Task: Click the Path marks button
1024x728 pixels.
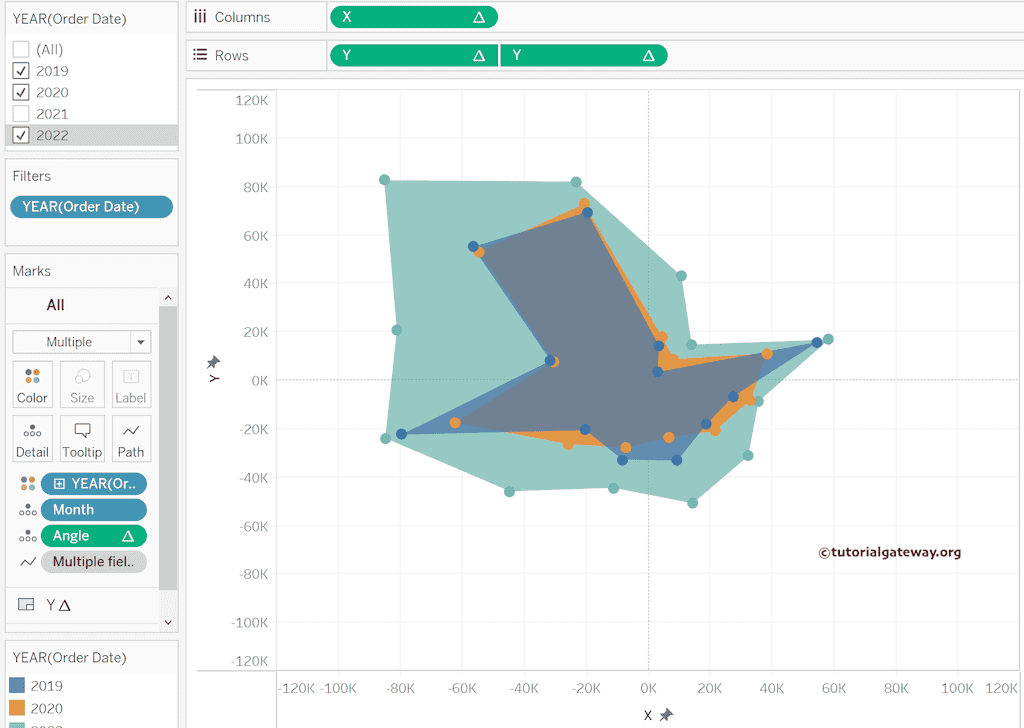Action: click(x=131, y=439)
